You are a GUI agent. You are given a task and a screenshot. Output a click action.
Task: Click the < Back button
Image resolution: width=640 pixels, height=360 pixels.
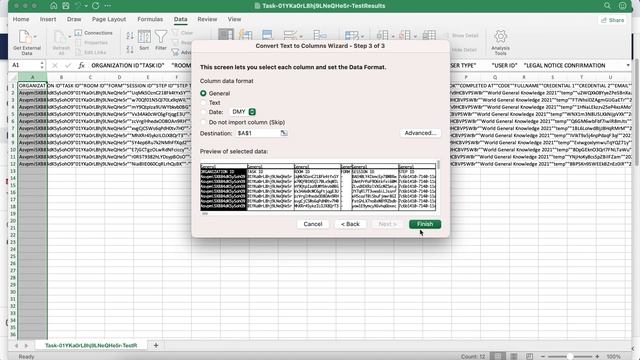pos(350,224)
